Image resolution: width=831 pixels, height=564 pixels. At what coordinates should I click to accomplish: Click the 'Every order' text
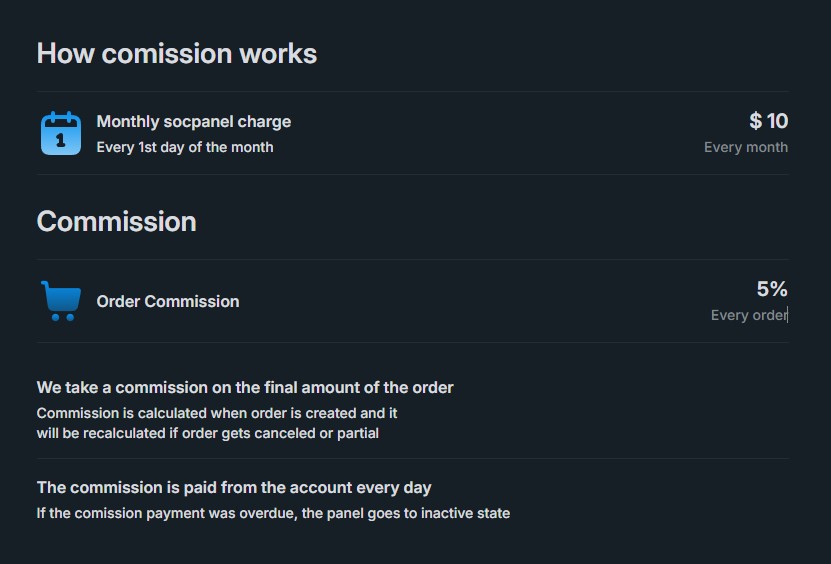pos(749,315)
